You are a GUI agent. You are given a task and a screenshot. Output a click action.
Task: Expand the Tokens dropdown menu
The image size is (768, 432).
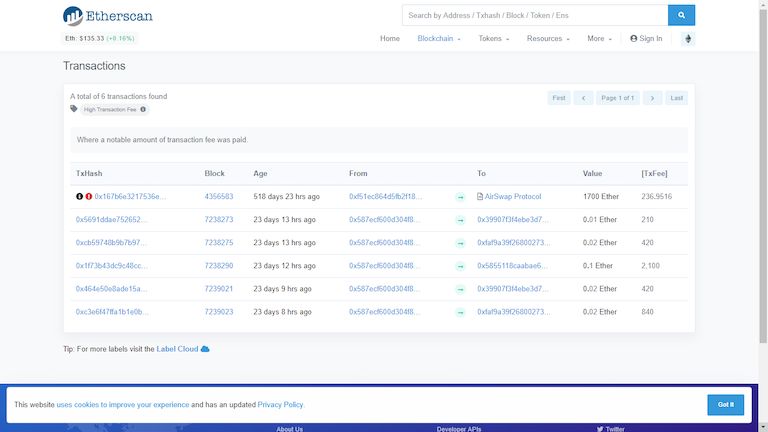tap(494, 38)
